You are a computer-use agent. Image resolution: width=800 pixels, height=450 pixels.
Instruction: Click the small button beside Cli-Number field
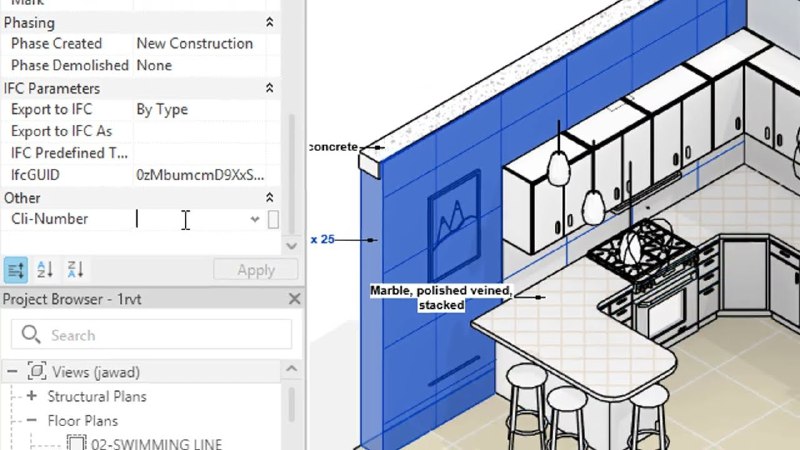pyautogui.click(x=273, y=219)
